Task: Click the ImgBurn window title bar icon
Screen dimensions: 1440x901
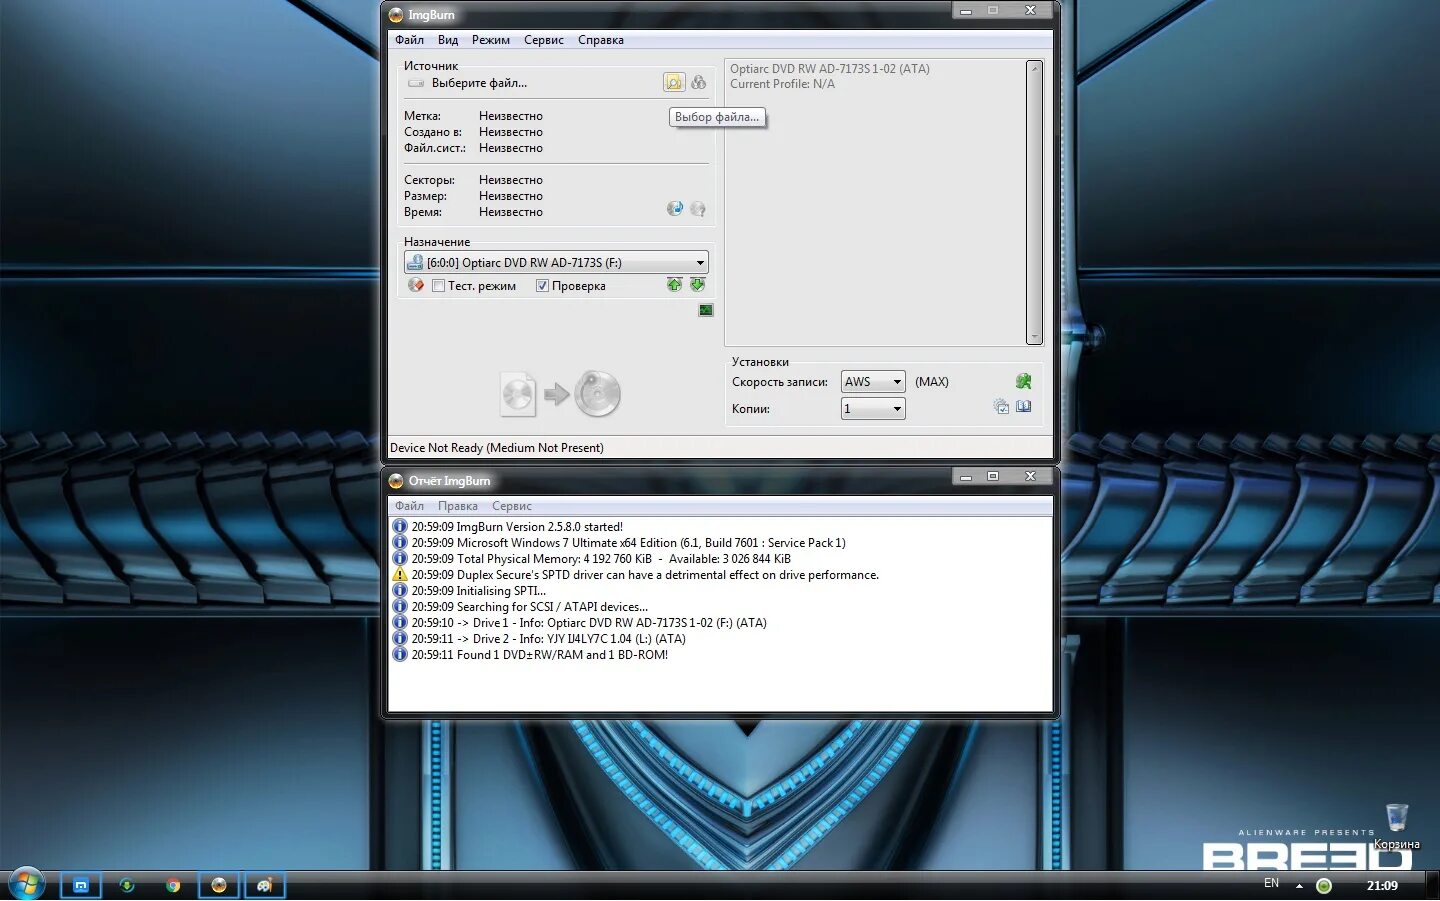Action: (x=396, y=15)
